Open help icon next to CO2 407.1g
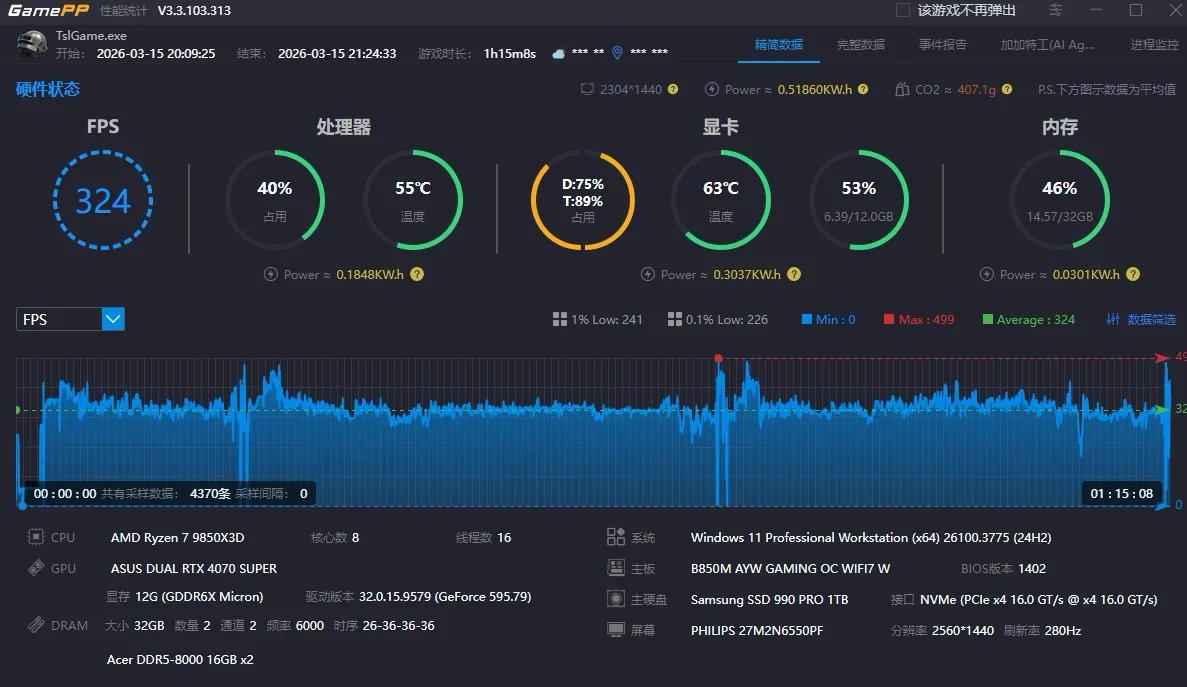1187x687 pixels. coord(1007,89)
